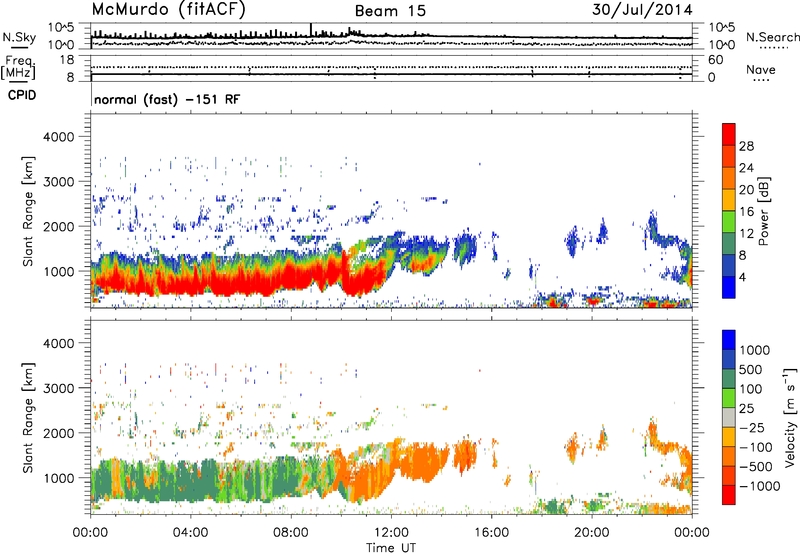Pick the grey -25 to 25 Velocity swatch
Viewport: 800px width, 554px height.
click(729, 417)
